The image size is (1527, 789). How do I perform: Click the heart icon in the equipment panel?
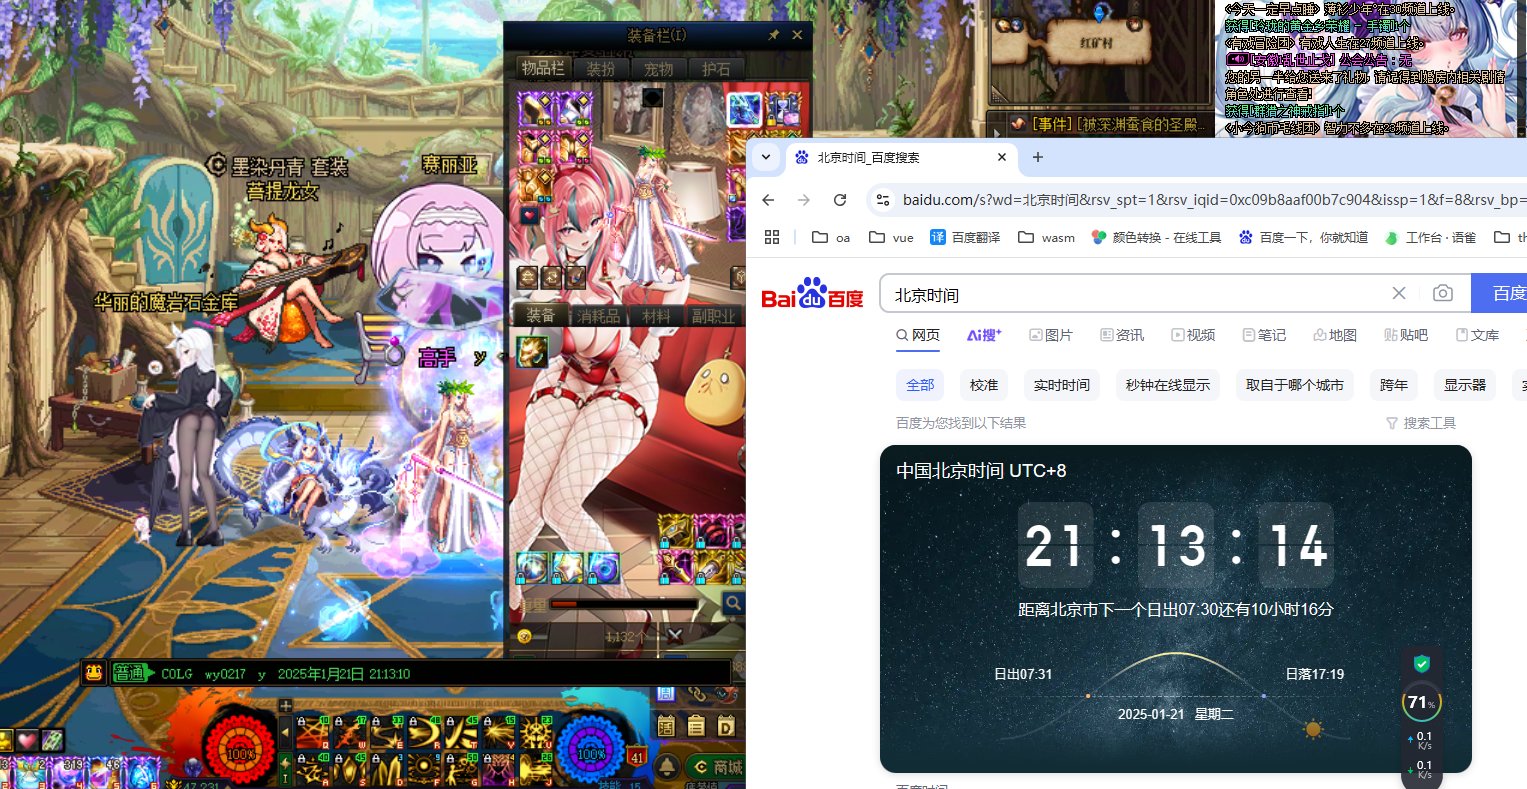[529, 214]
